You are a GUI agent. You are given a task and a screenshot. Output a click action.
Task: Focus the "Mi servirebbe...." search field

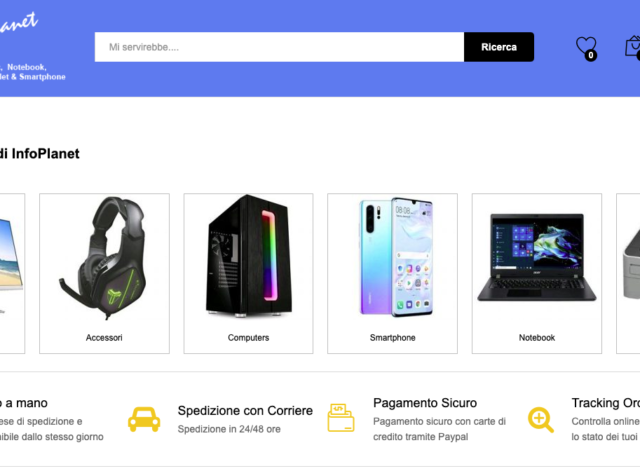click(x=279, y=47)
